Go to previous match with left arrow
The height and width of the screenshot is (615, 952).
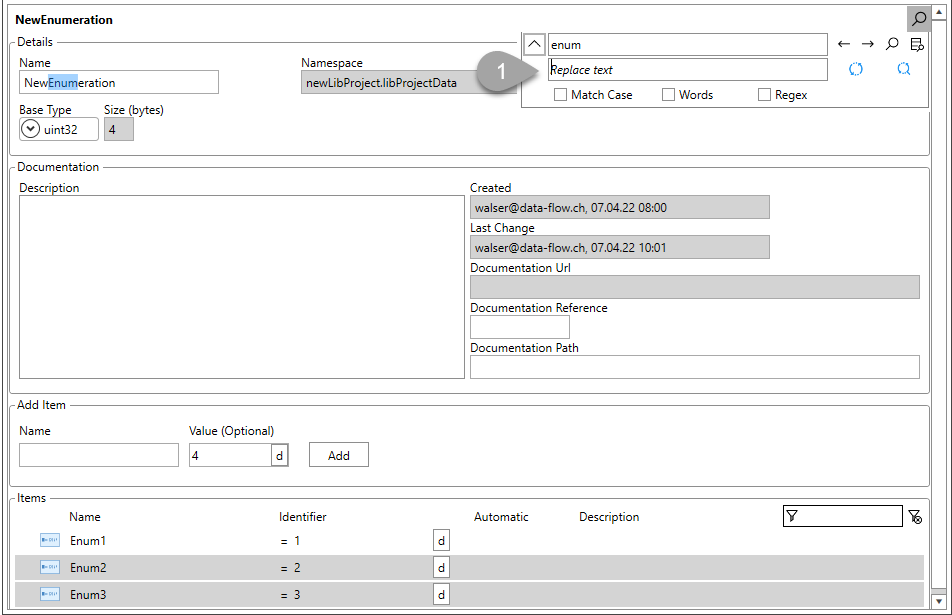pyautogui.click(x=843, y=44)
